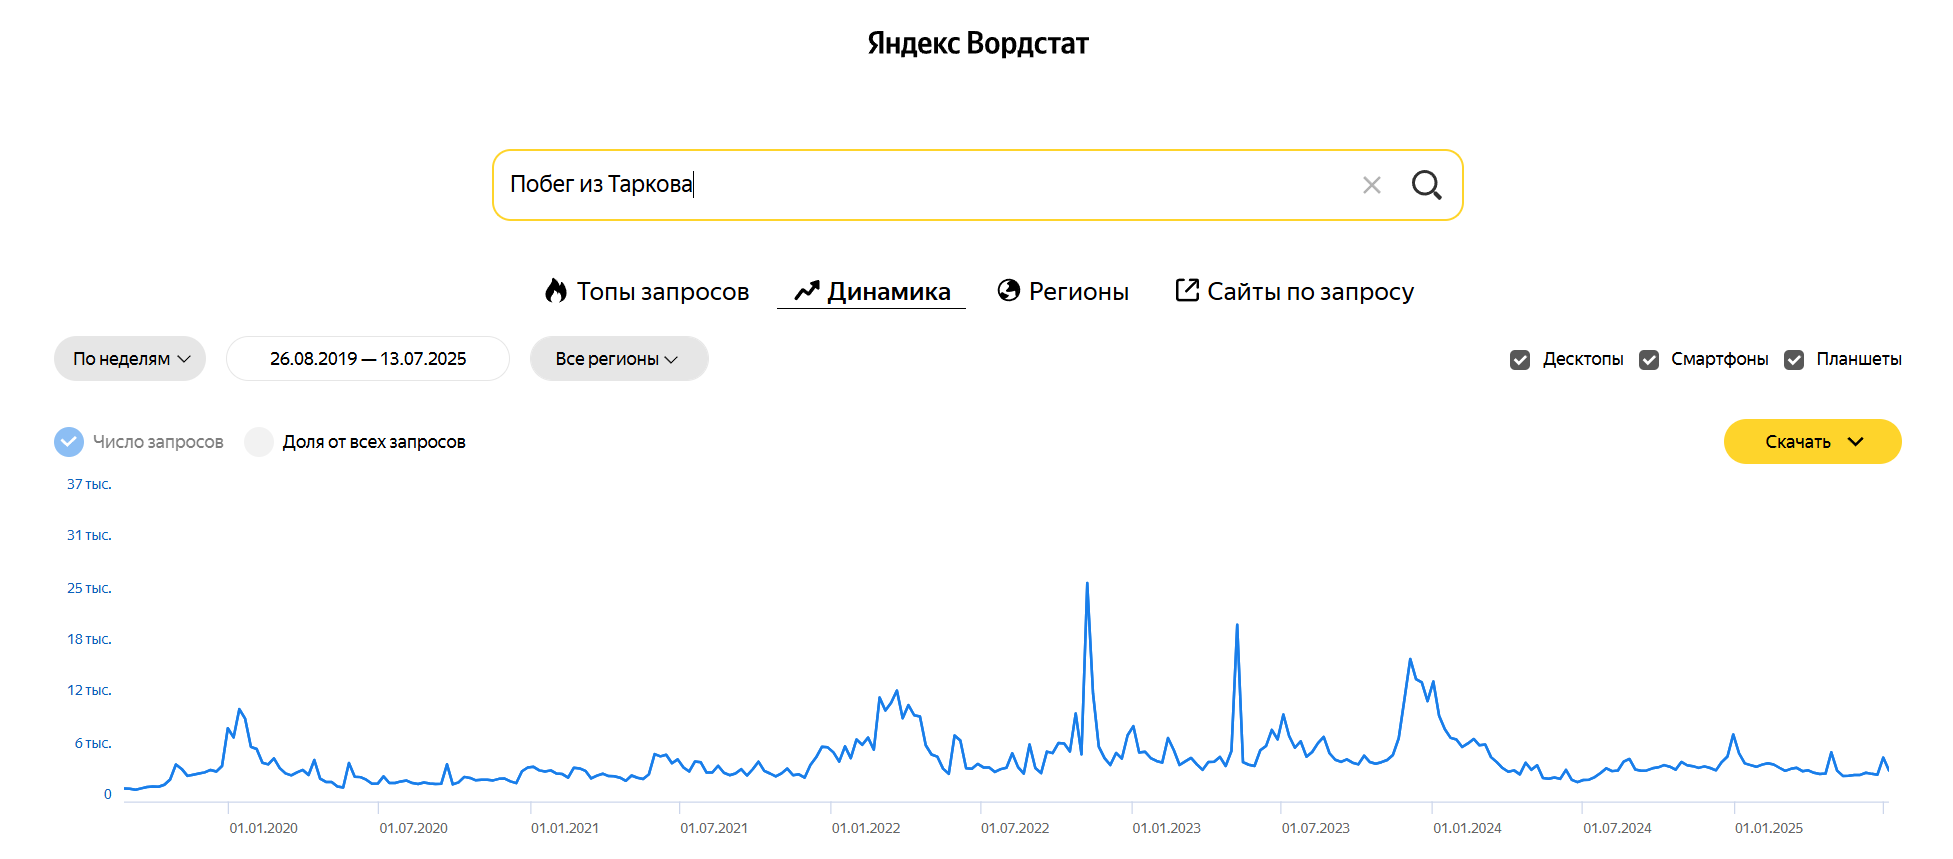Clear the search query with X
Viewport: 1953px width, 859px height.
tap(1371, 185)
